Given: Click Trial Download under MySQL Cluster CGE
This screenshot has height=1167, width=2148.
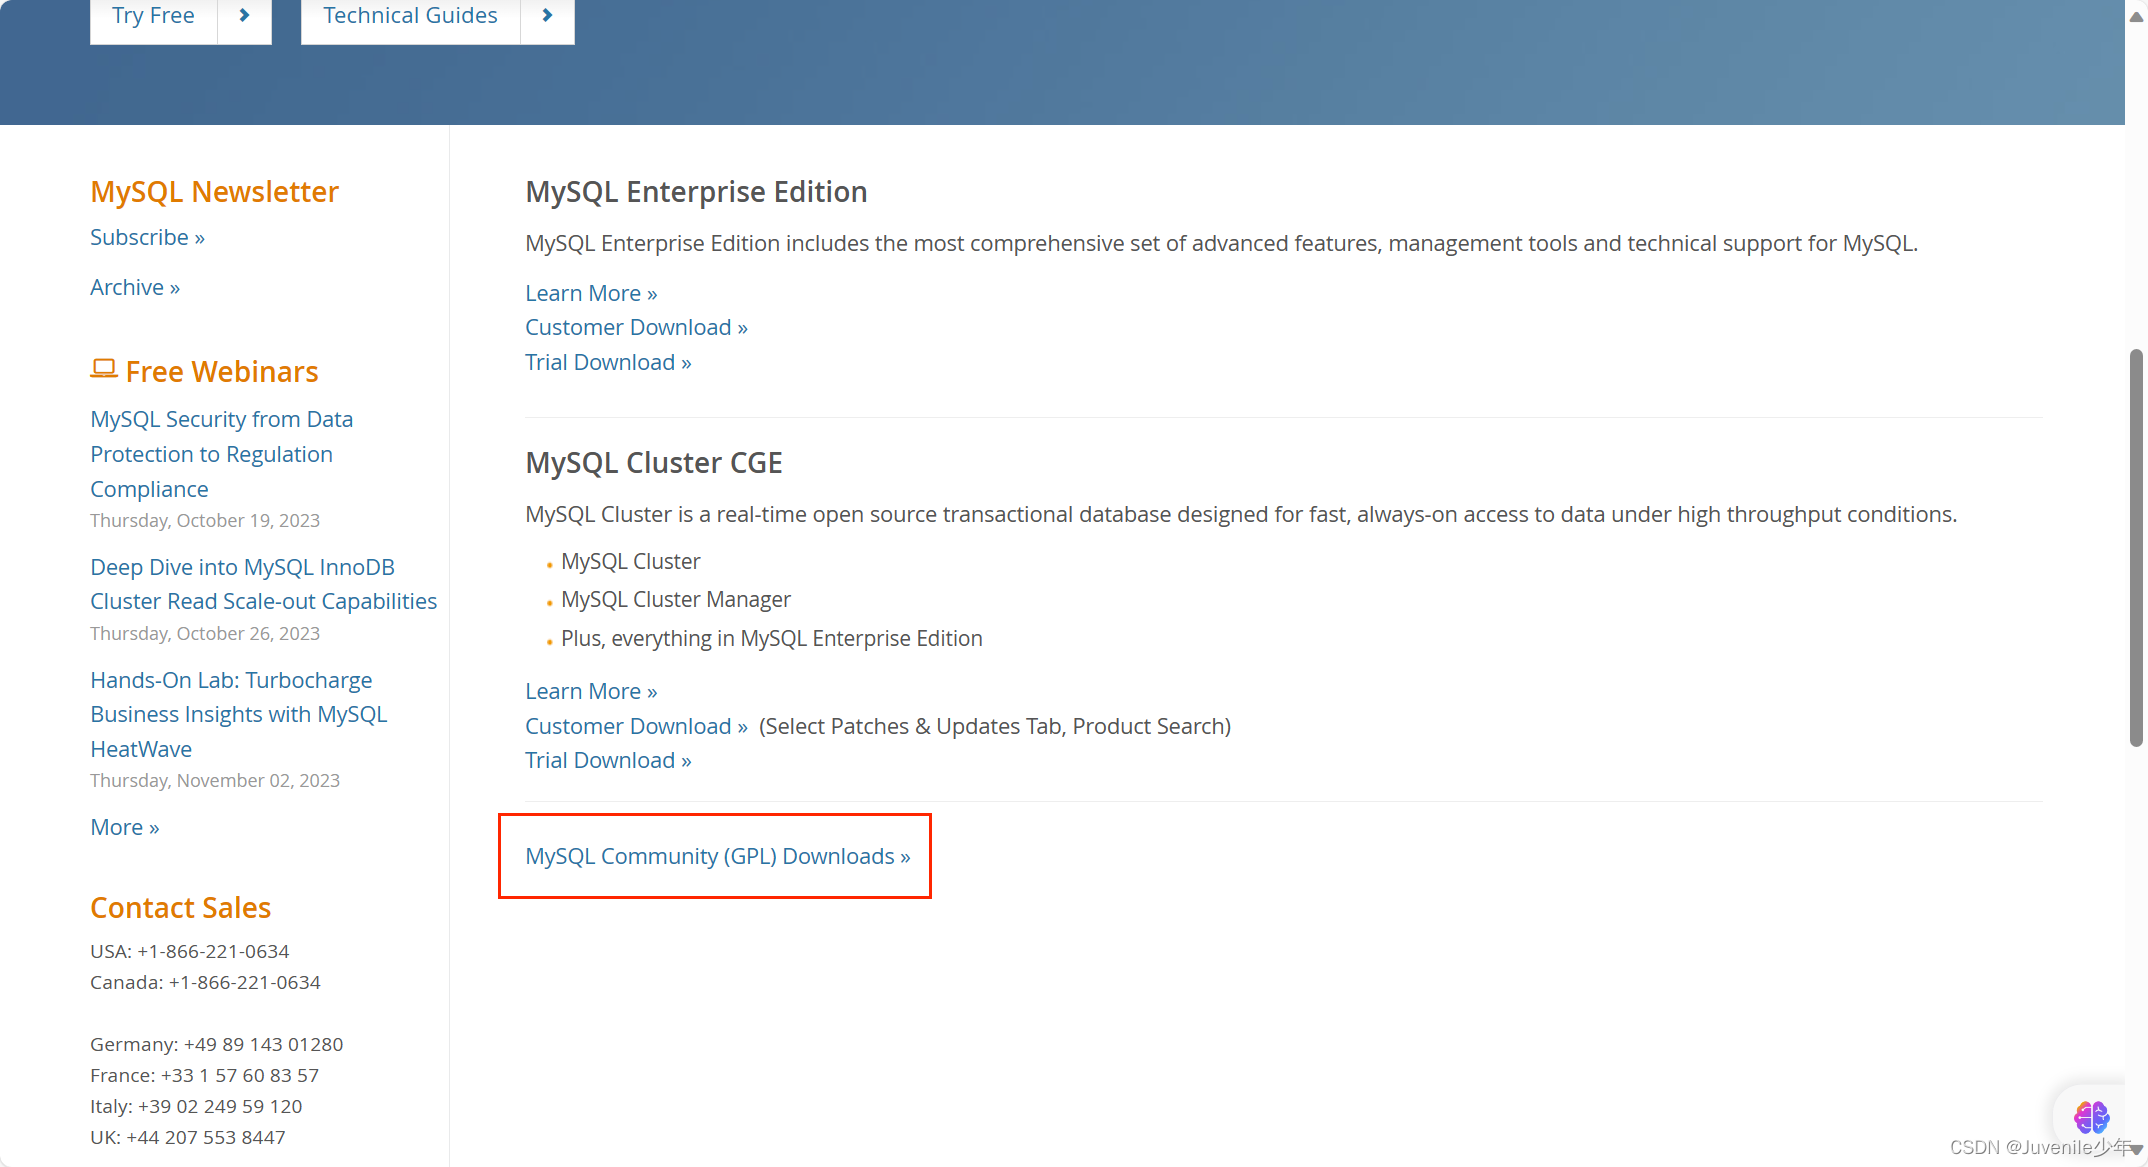Looking at the screenshot, I should click(608, 760).
